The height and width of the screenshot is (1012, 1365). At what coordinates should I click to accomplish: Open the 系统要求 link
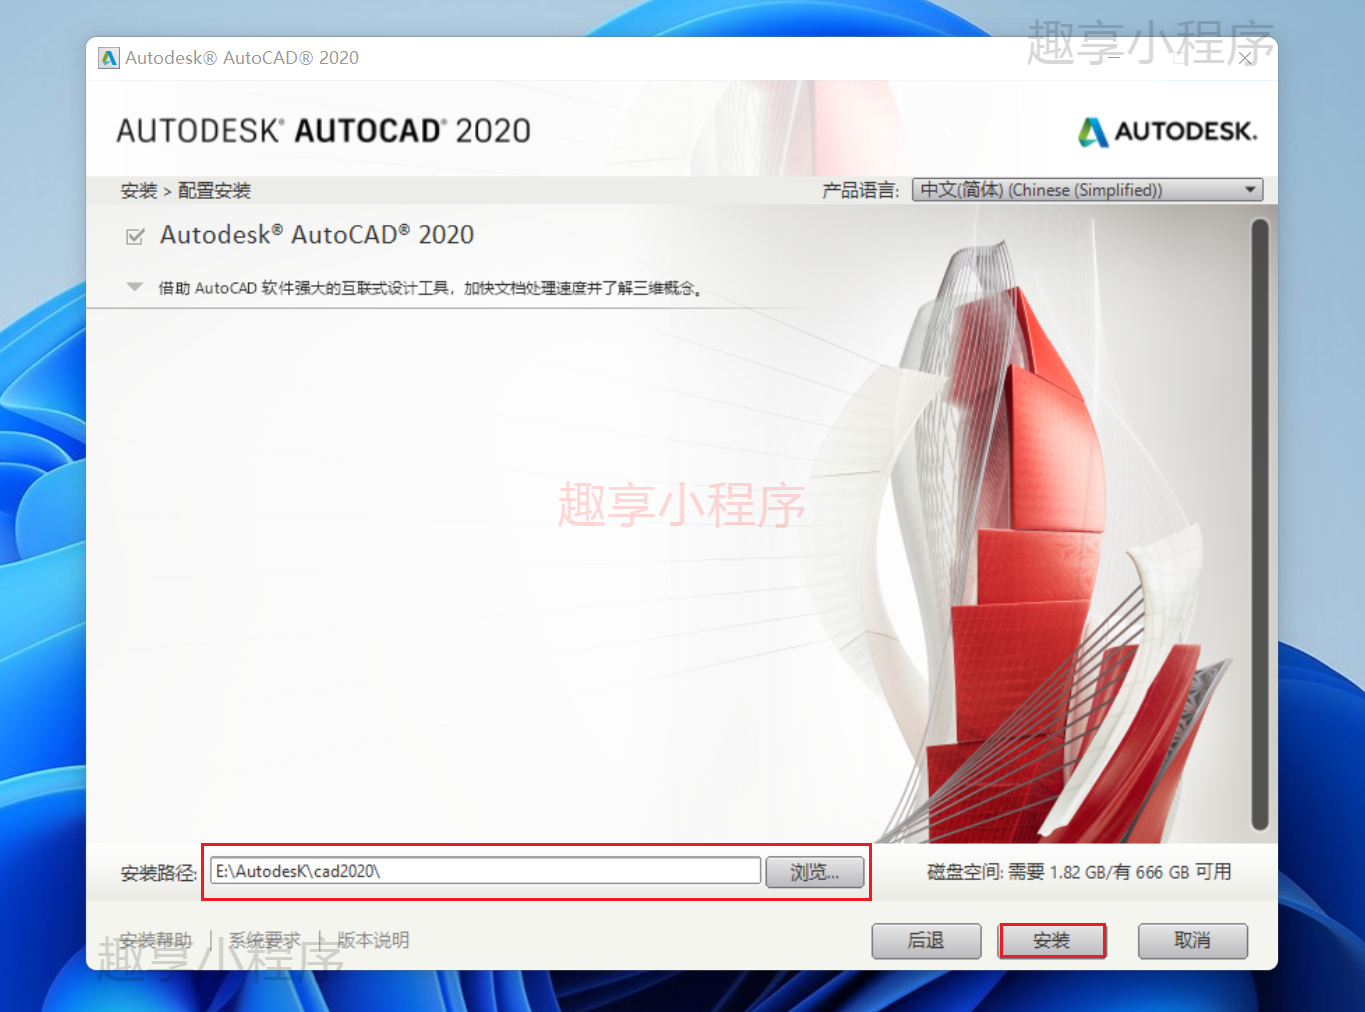pos(265,941)
